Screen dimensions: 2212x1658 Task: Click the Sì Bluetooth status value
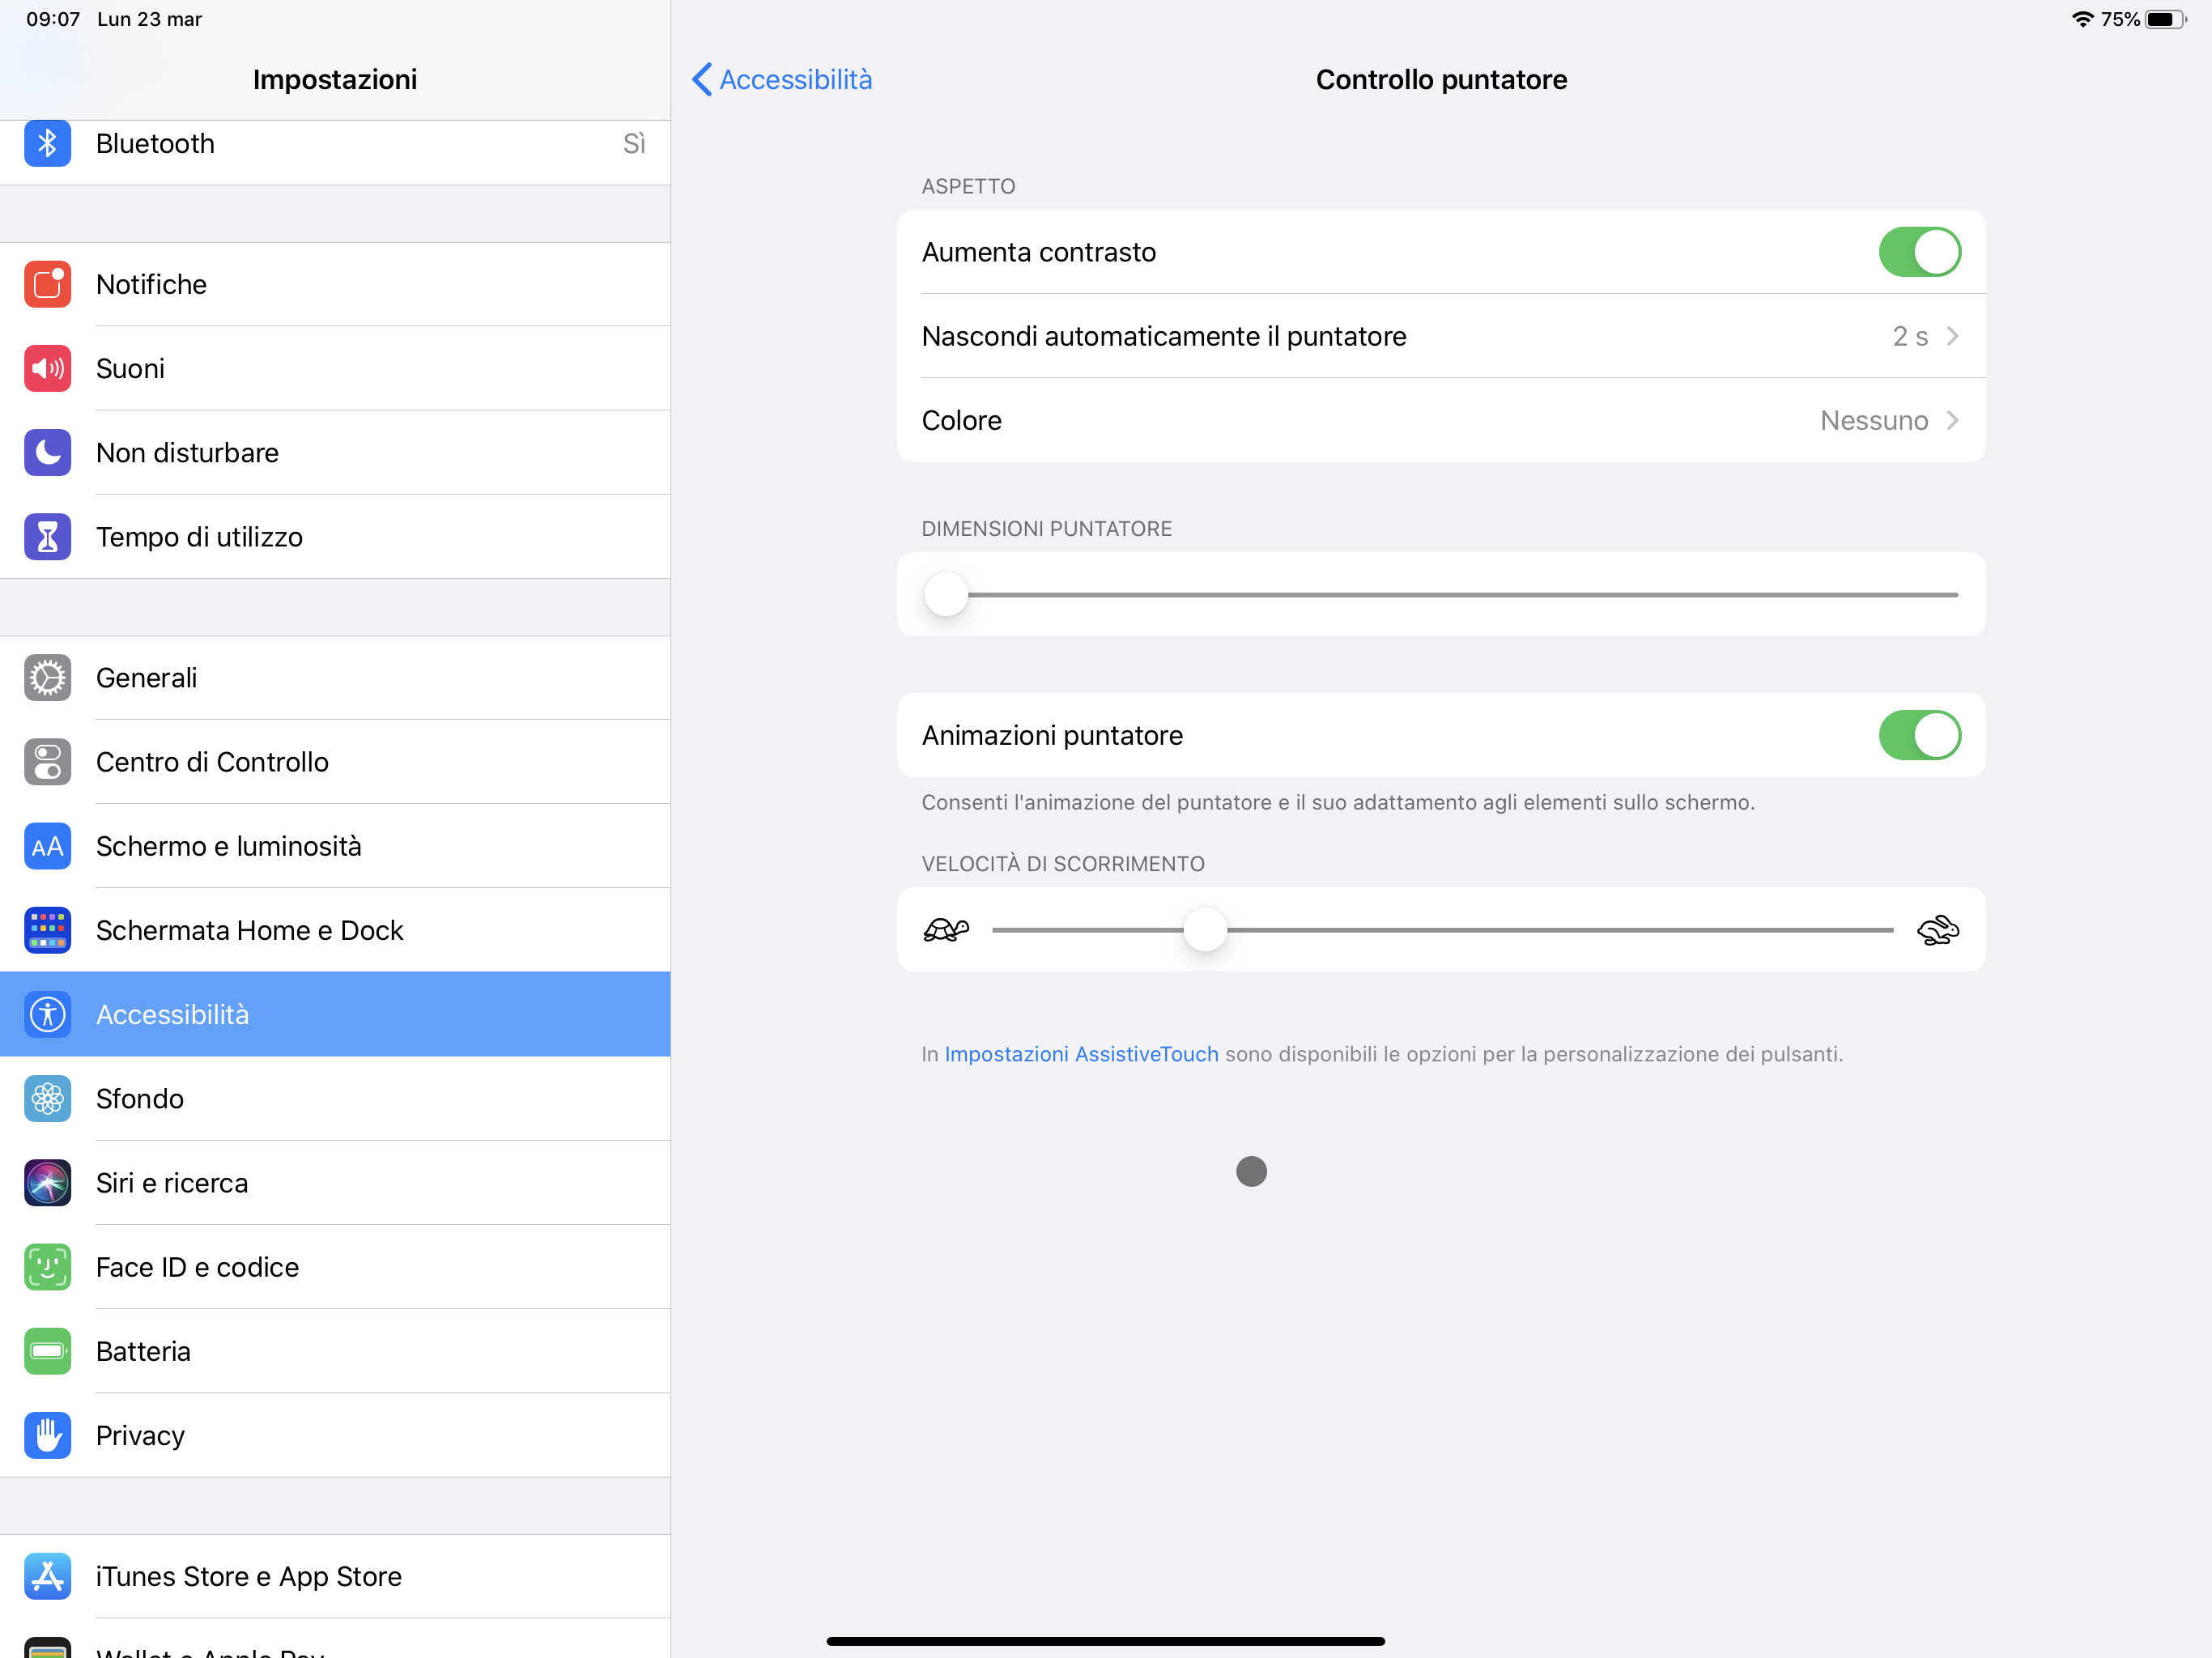tap(634, 144)
